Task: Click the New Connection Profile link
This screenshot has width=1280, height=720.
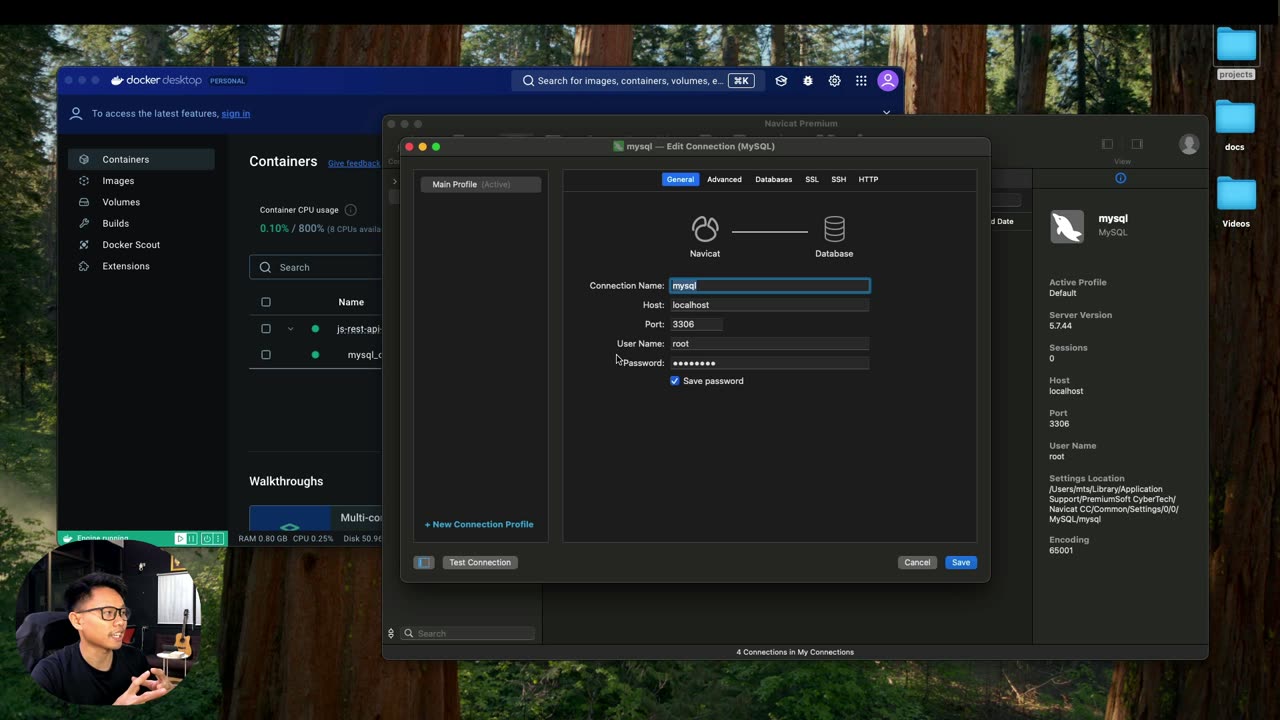Action: [479, 524]
